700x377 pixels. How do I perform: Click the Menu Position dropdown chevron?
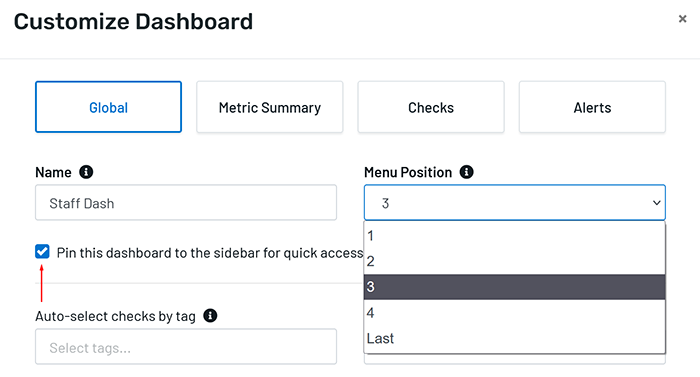pos(656,203)
